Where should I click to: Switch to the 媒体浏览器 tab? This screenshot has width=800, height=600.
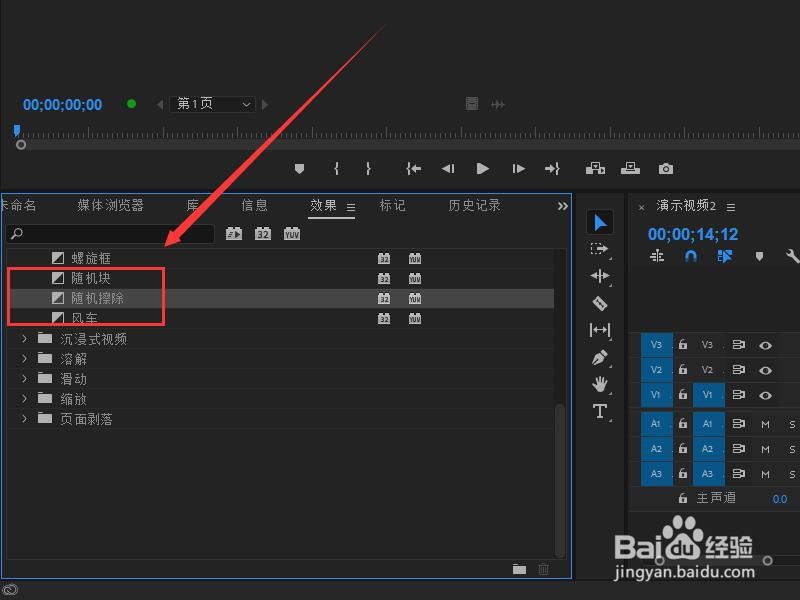pyautogui.click(x=110, y=206)
